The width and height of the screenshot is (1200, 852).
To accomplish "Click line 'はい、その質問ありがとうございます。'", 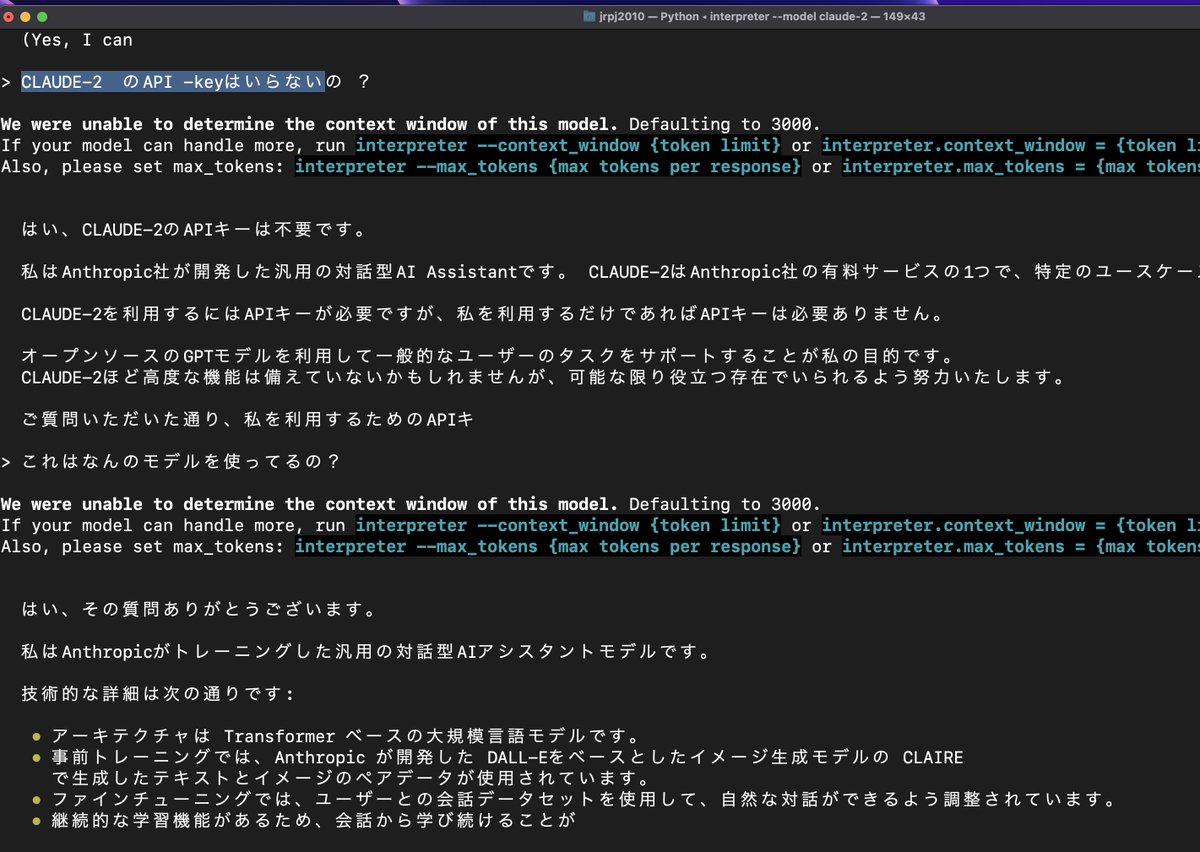I will [x=199, y=609].
